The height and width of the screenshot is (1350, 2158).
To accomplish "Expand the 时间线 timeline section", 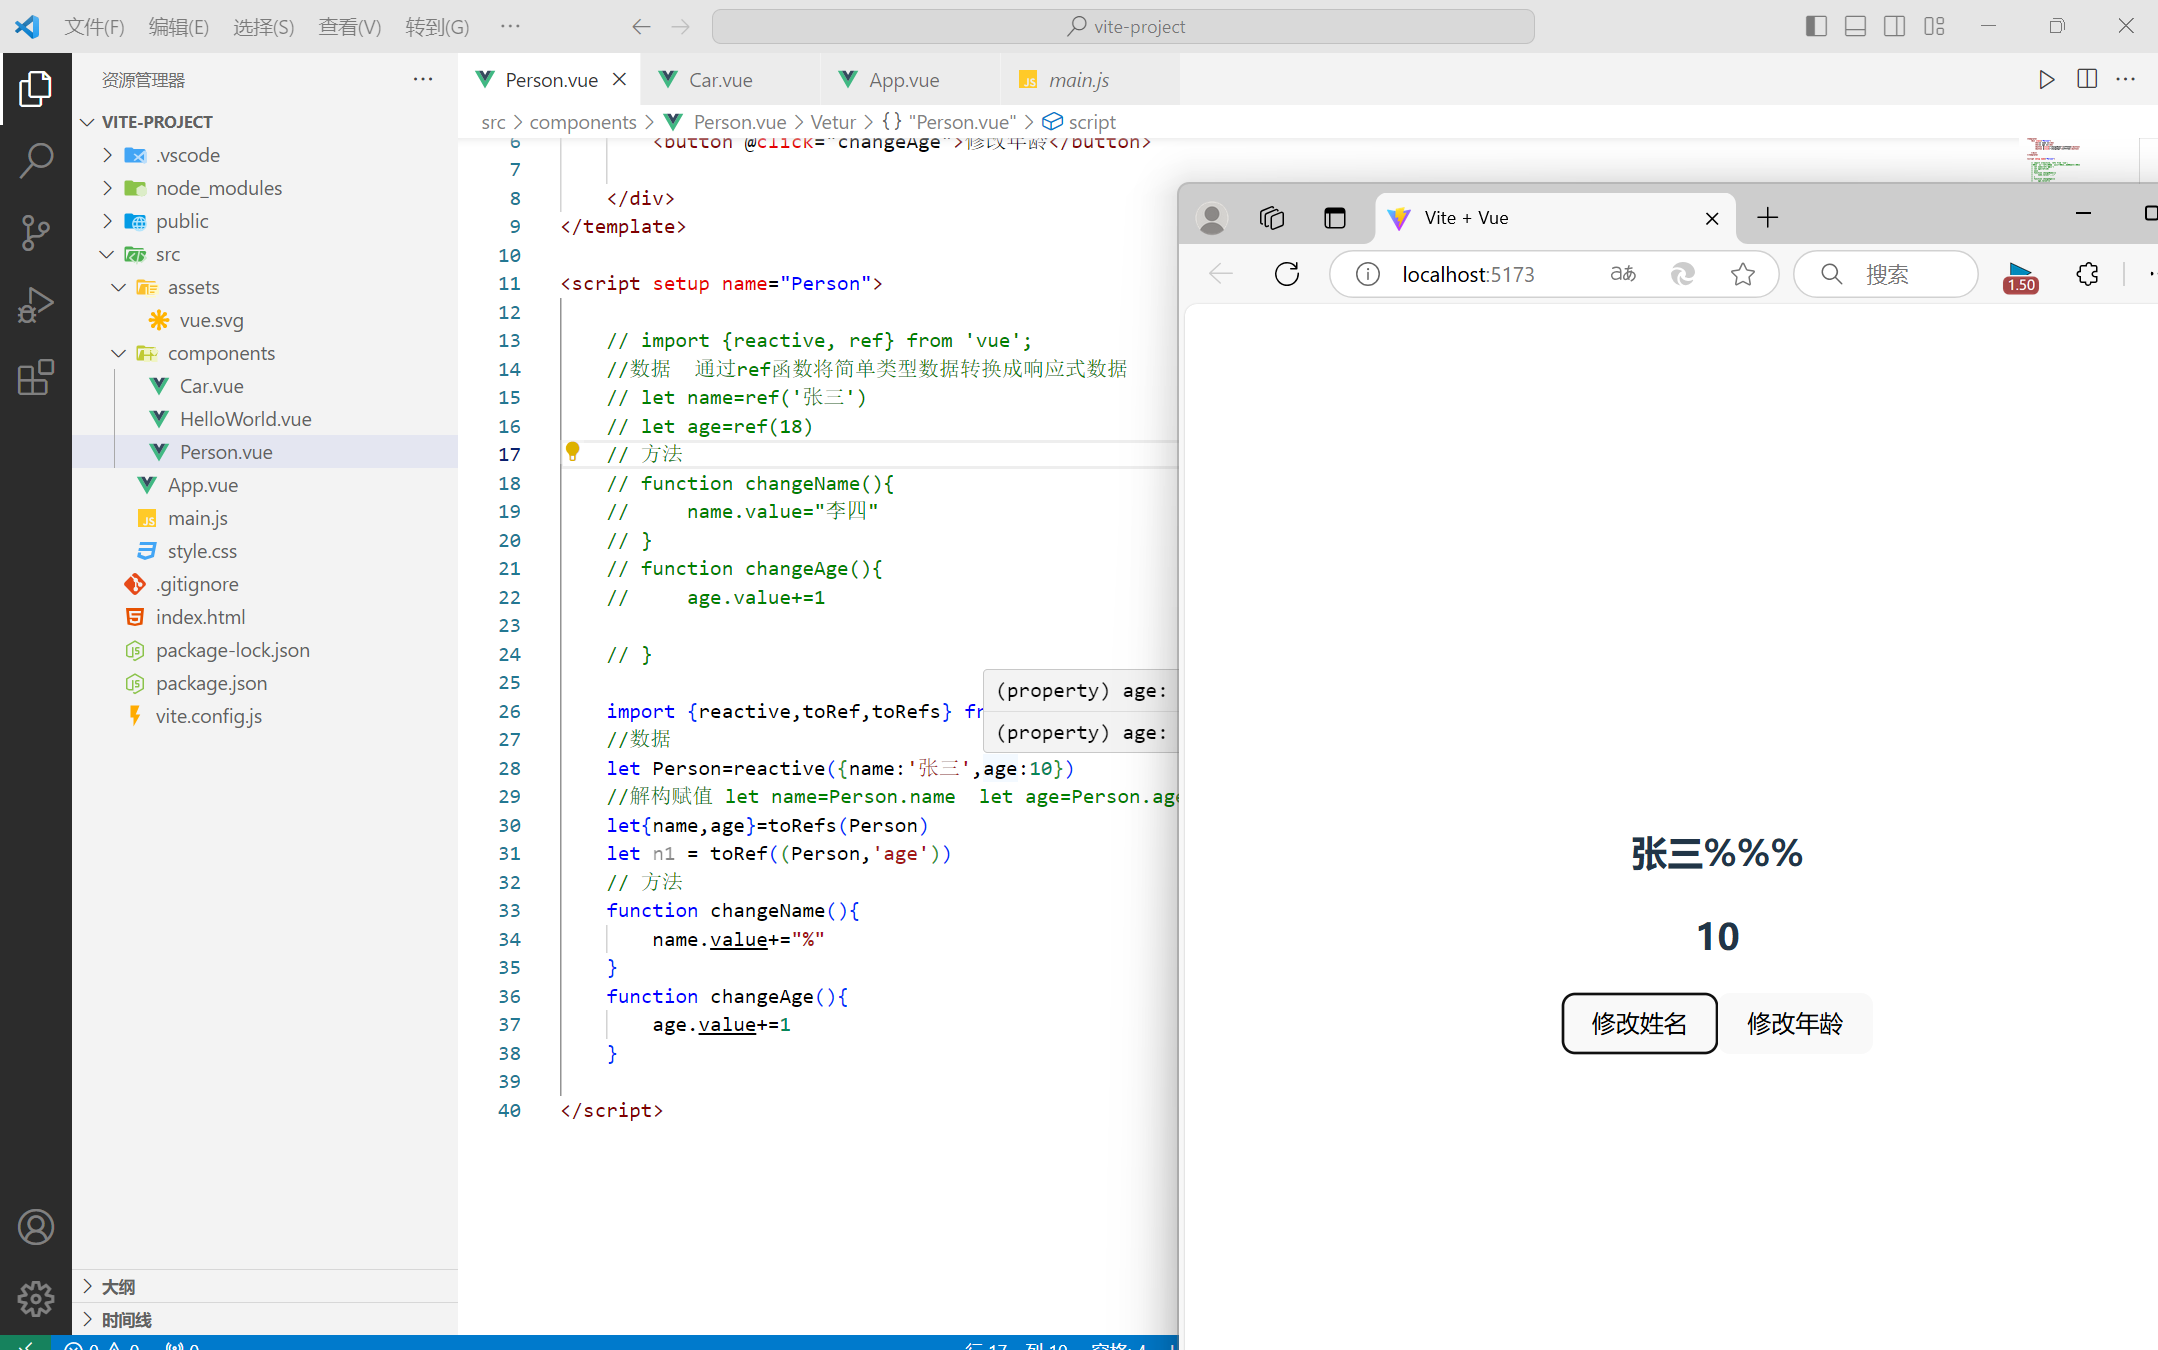I will click(88, 1319).
